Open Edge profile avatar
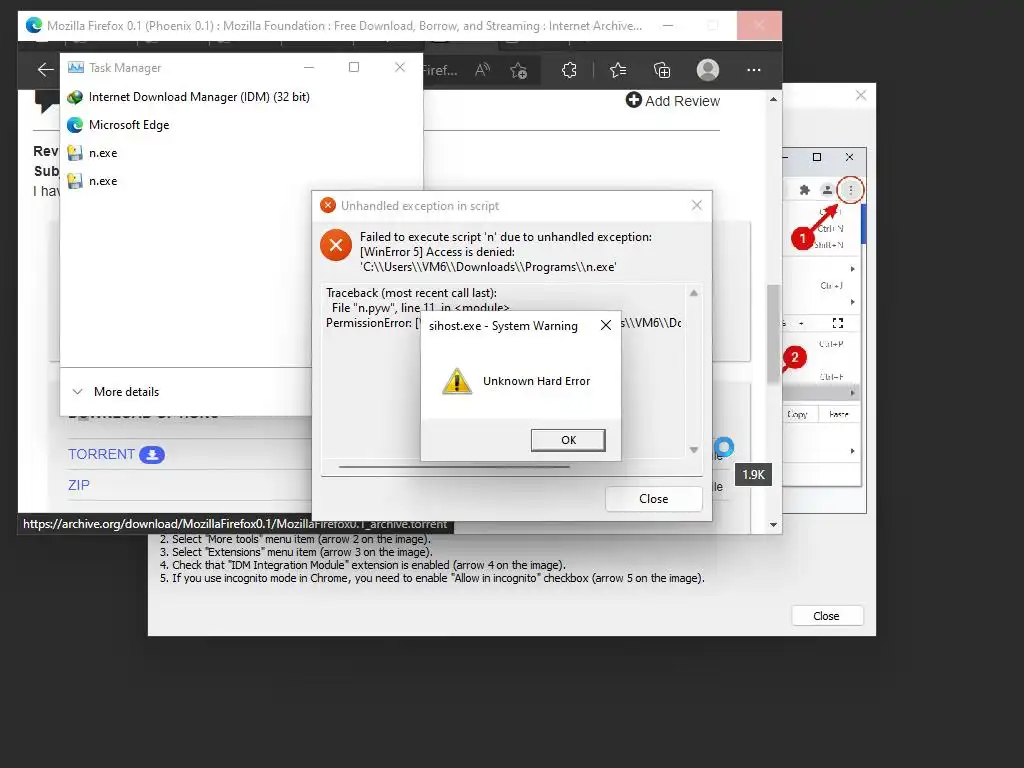1024x768 pixels. 707,70
